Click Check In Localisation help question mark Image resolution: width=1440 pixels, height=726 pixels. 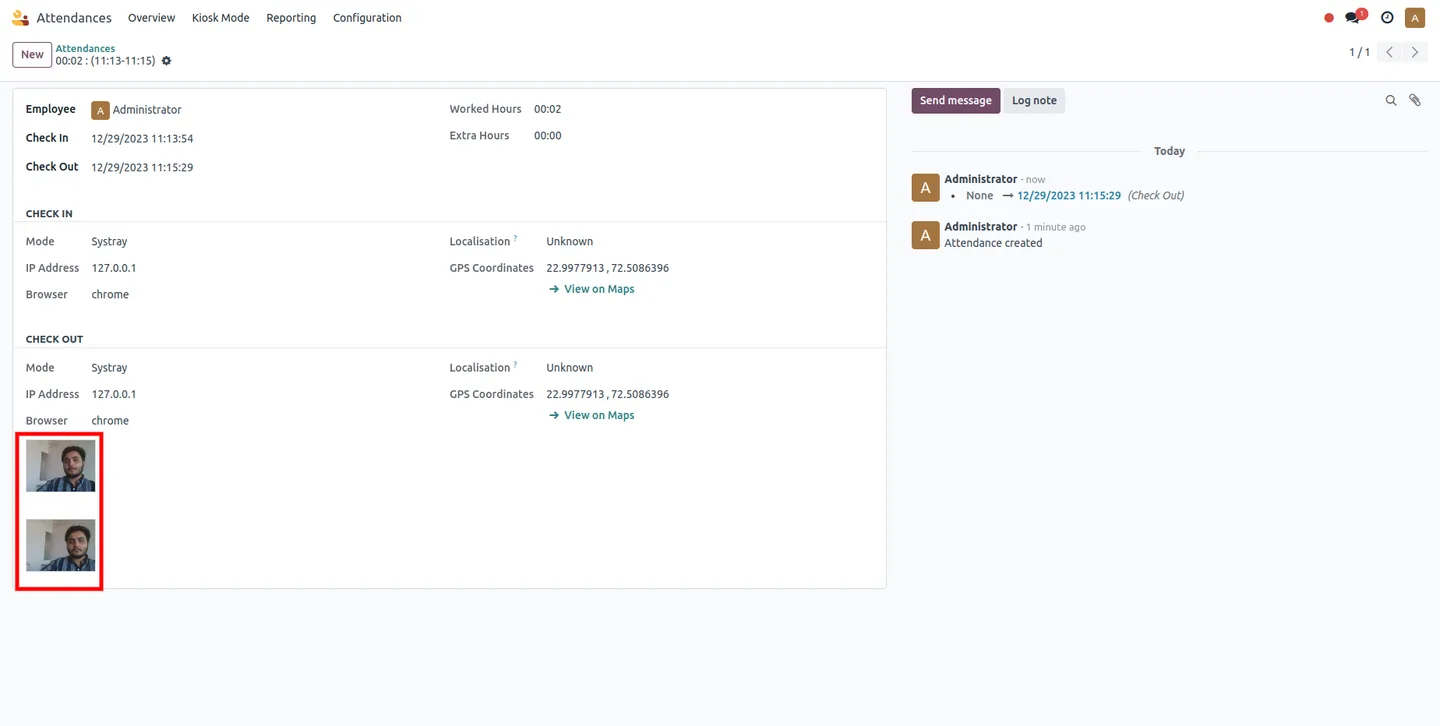(515, 239)
